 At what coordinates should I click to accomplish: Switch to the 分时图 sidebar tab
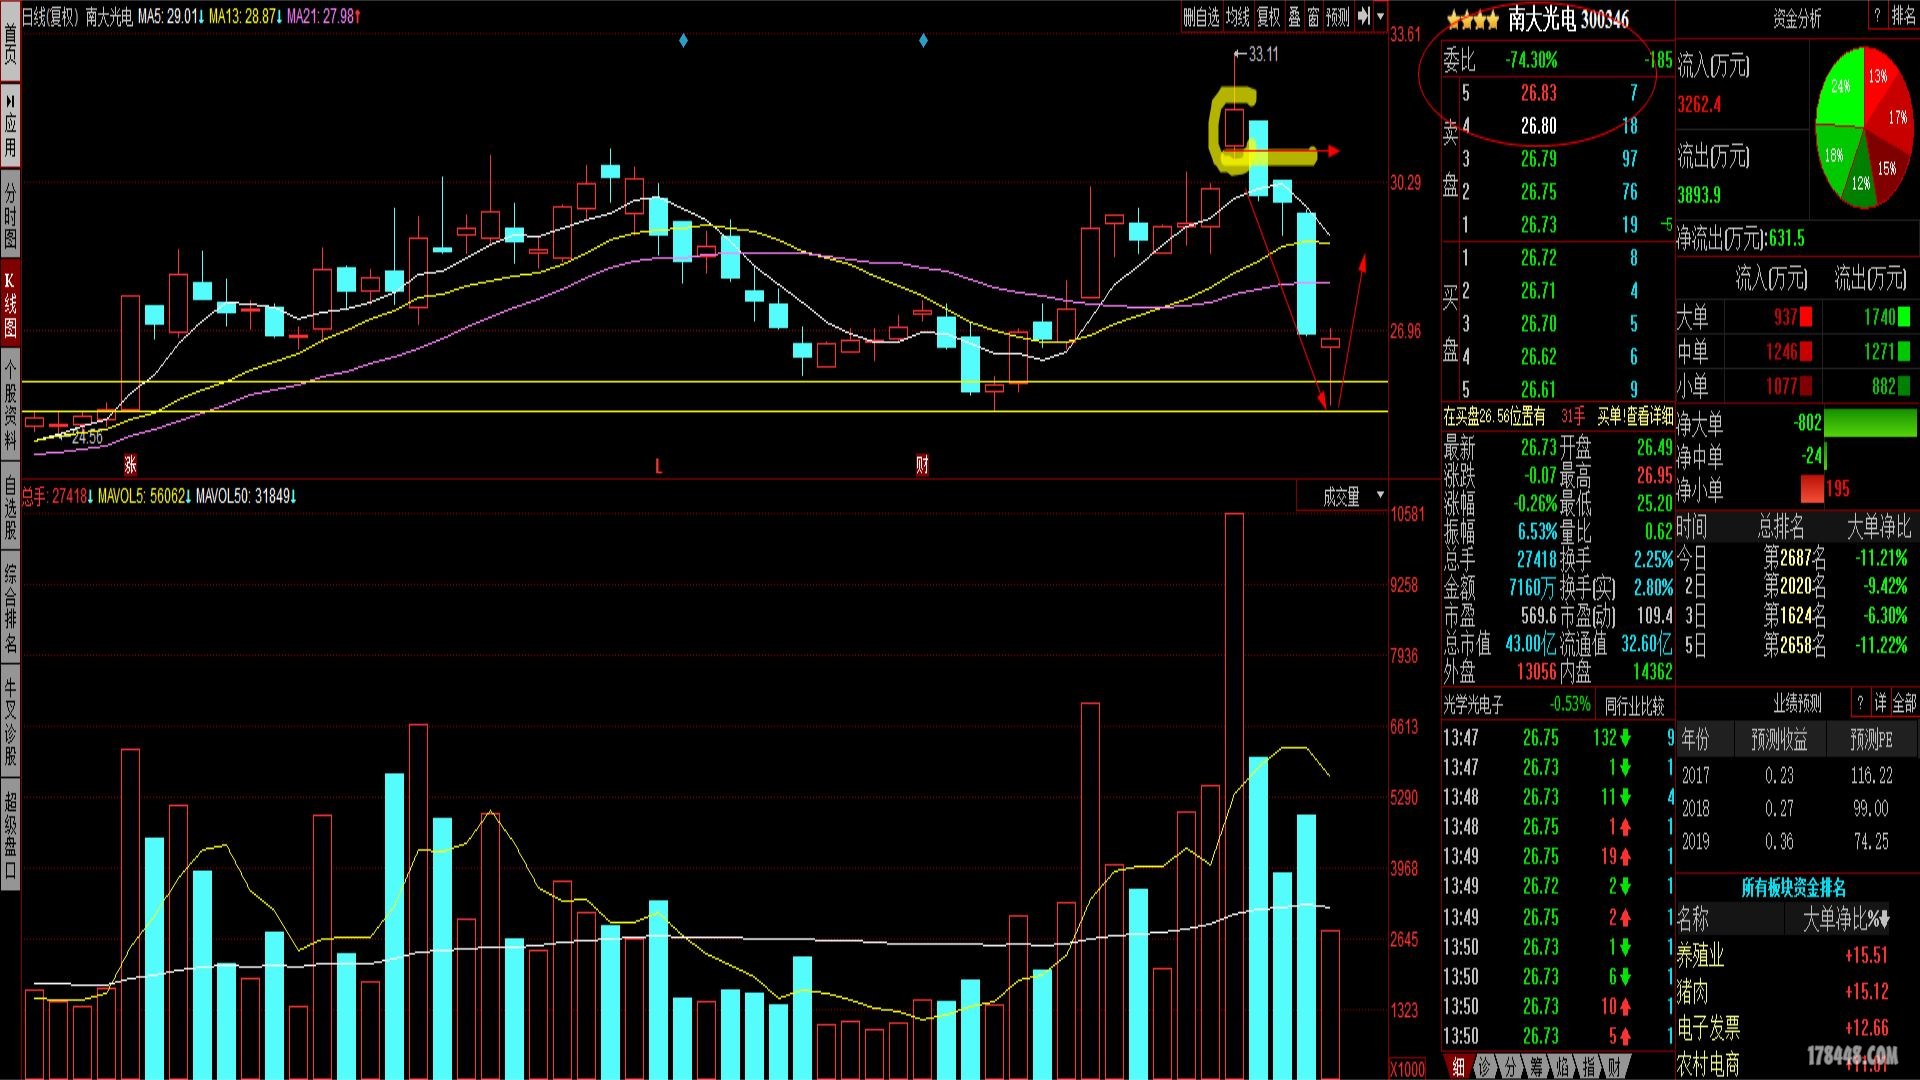point(10,214)
